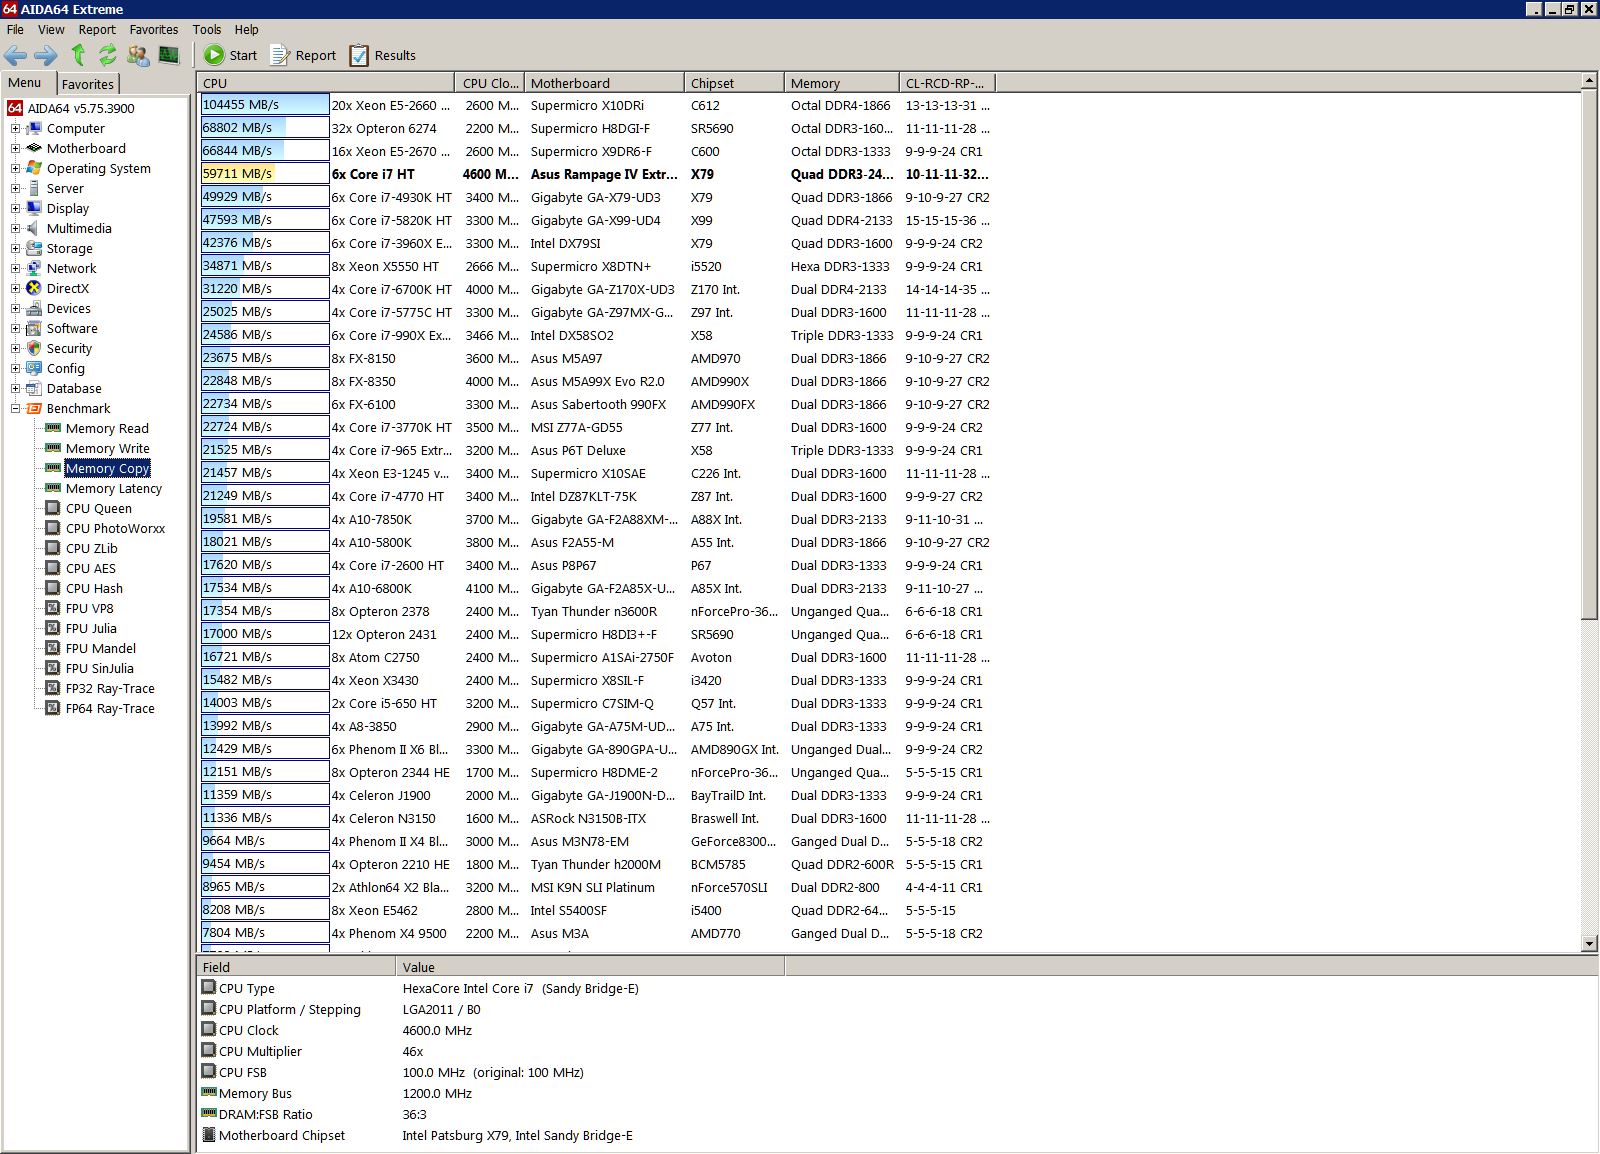Open the View menu
The height and width of the screenshot is (1154, 1600).
click(x=51, y=29)
